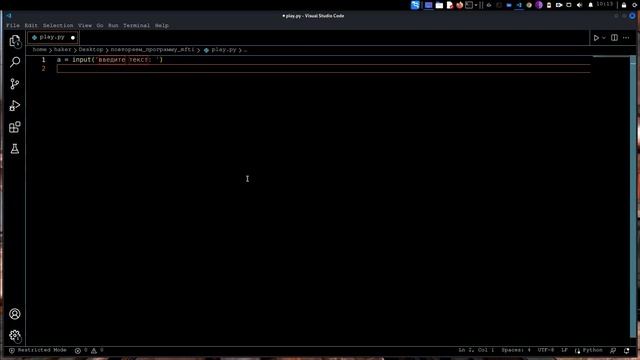Open the View menu
The image size is (640, 360).
point(85,25)
